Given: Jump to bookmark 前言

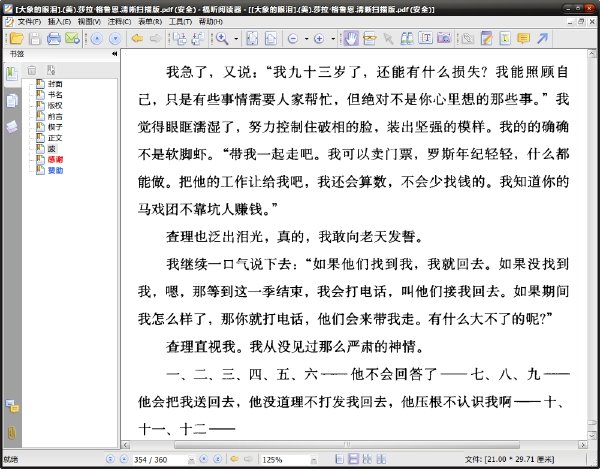Looking at the screenshot, I should pyautogui.click(x=55, y=116).
